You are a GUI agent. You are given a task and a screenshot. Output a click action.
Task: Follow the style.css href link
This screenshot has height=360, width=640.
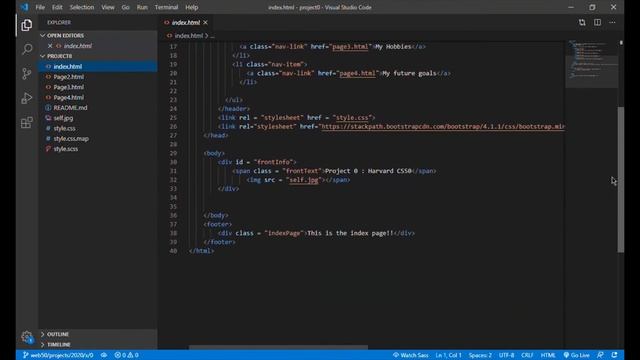(x=351, y=118)
